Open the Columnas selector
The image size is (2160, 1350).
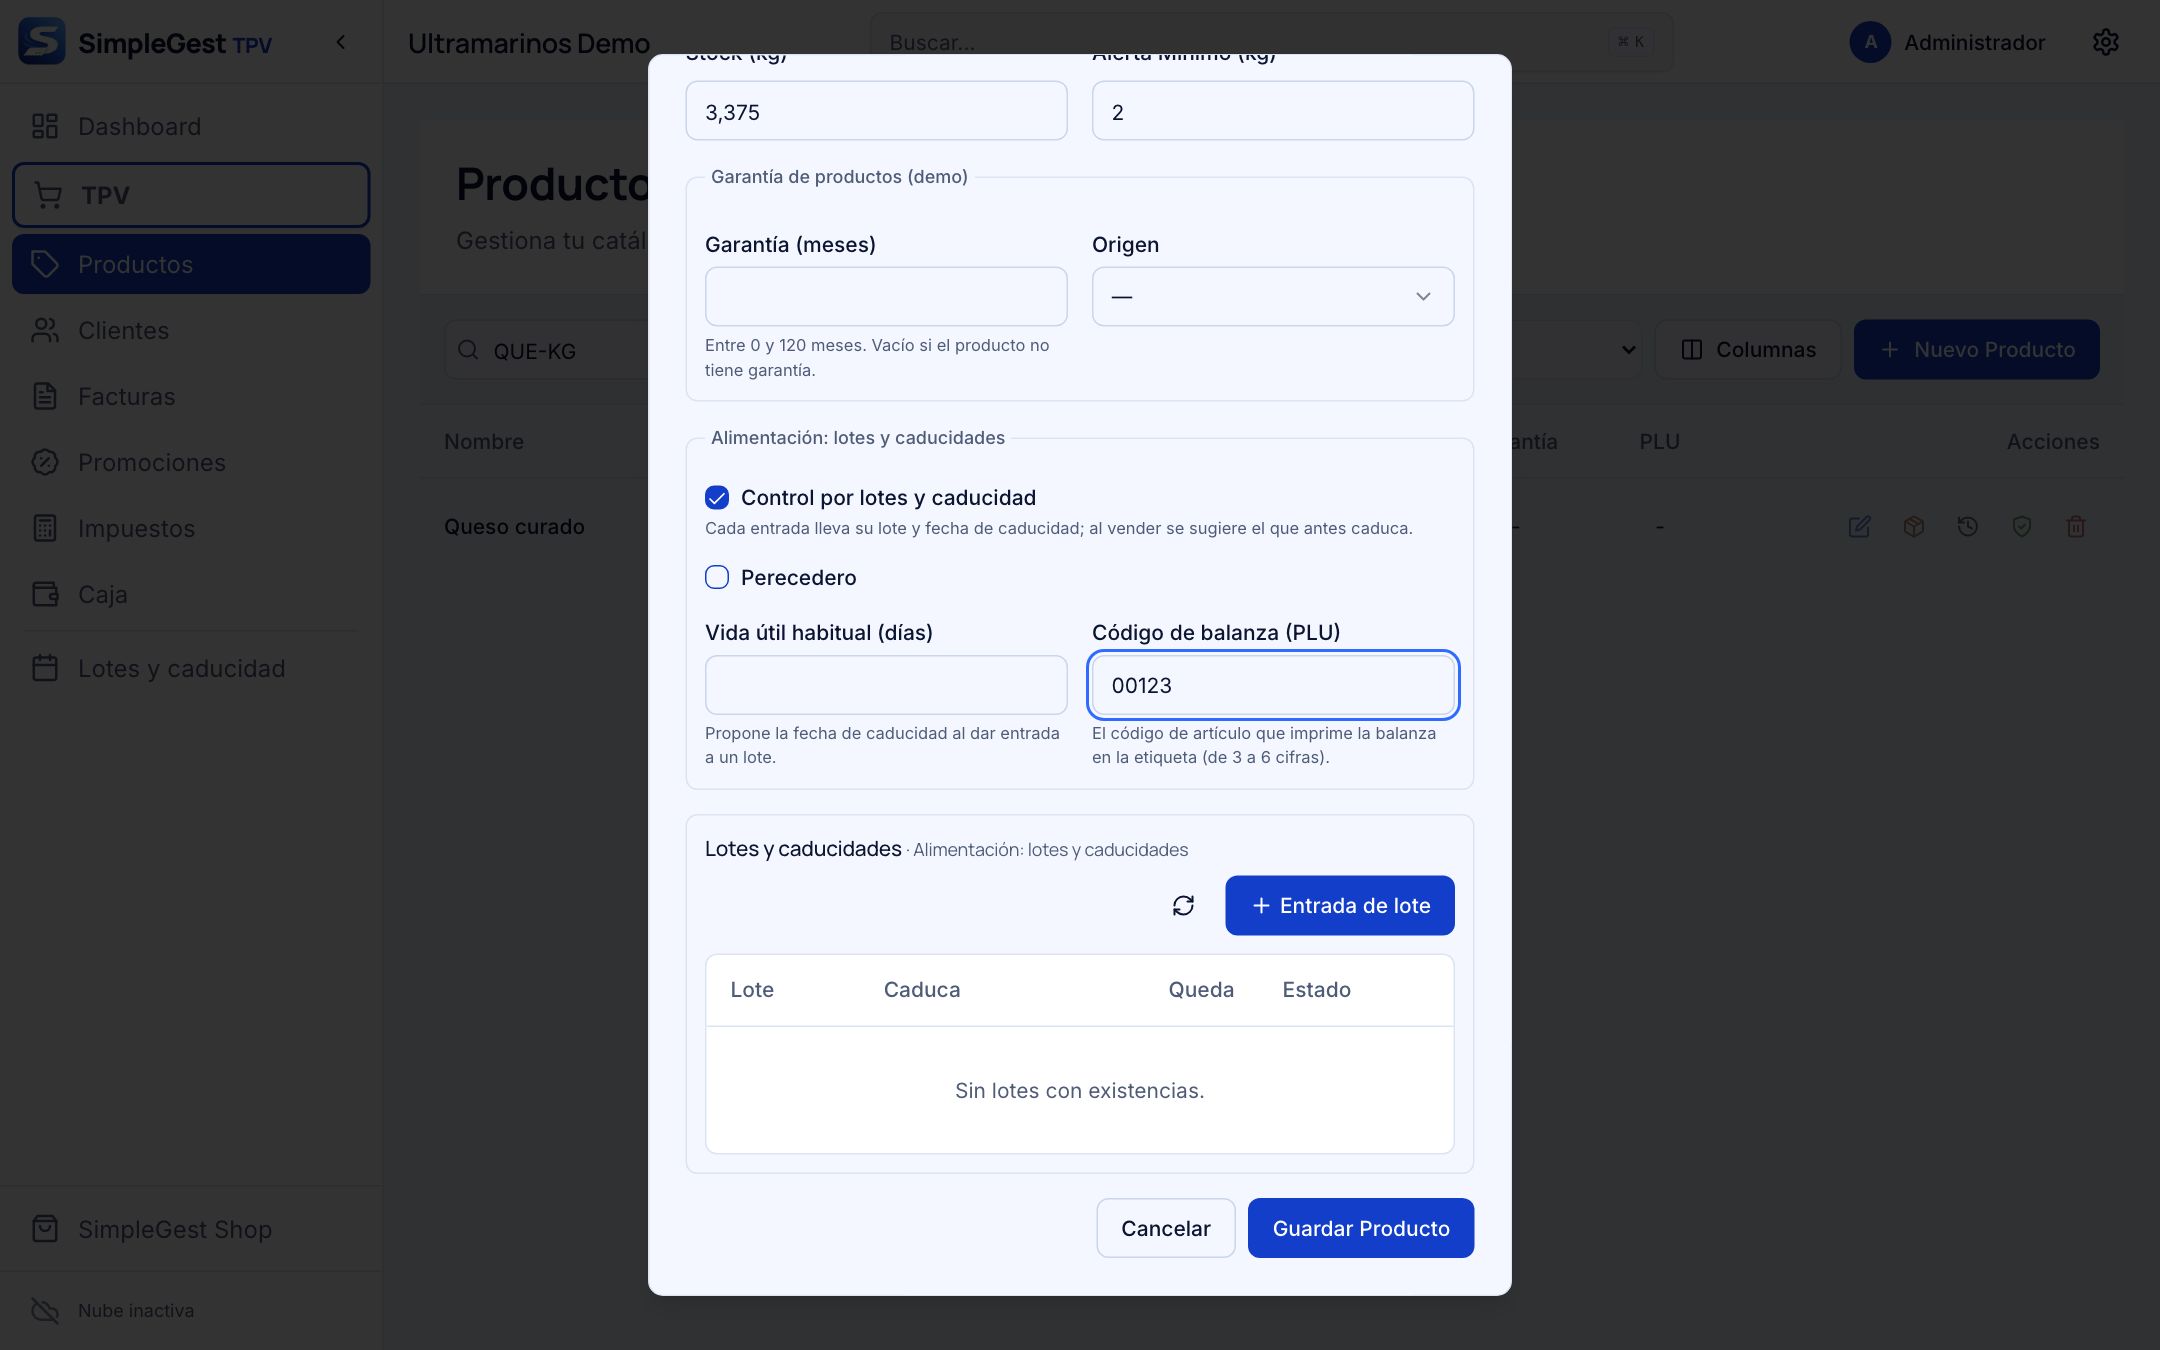pos(1748,350)
